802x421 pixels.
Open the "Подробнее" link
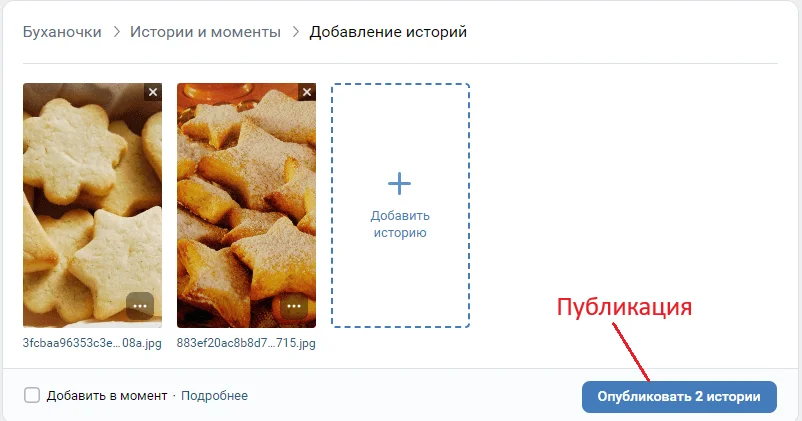click(x=214, y=396)
